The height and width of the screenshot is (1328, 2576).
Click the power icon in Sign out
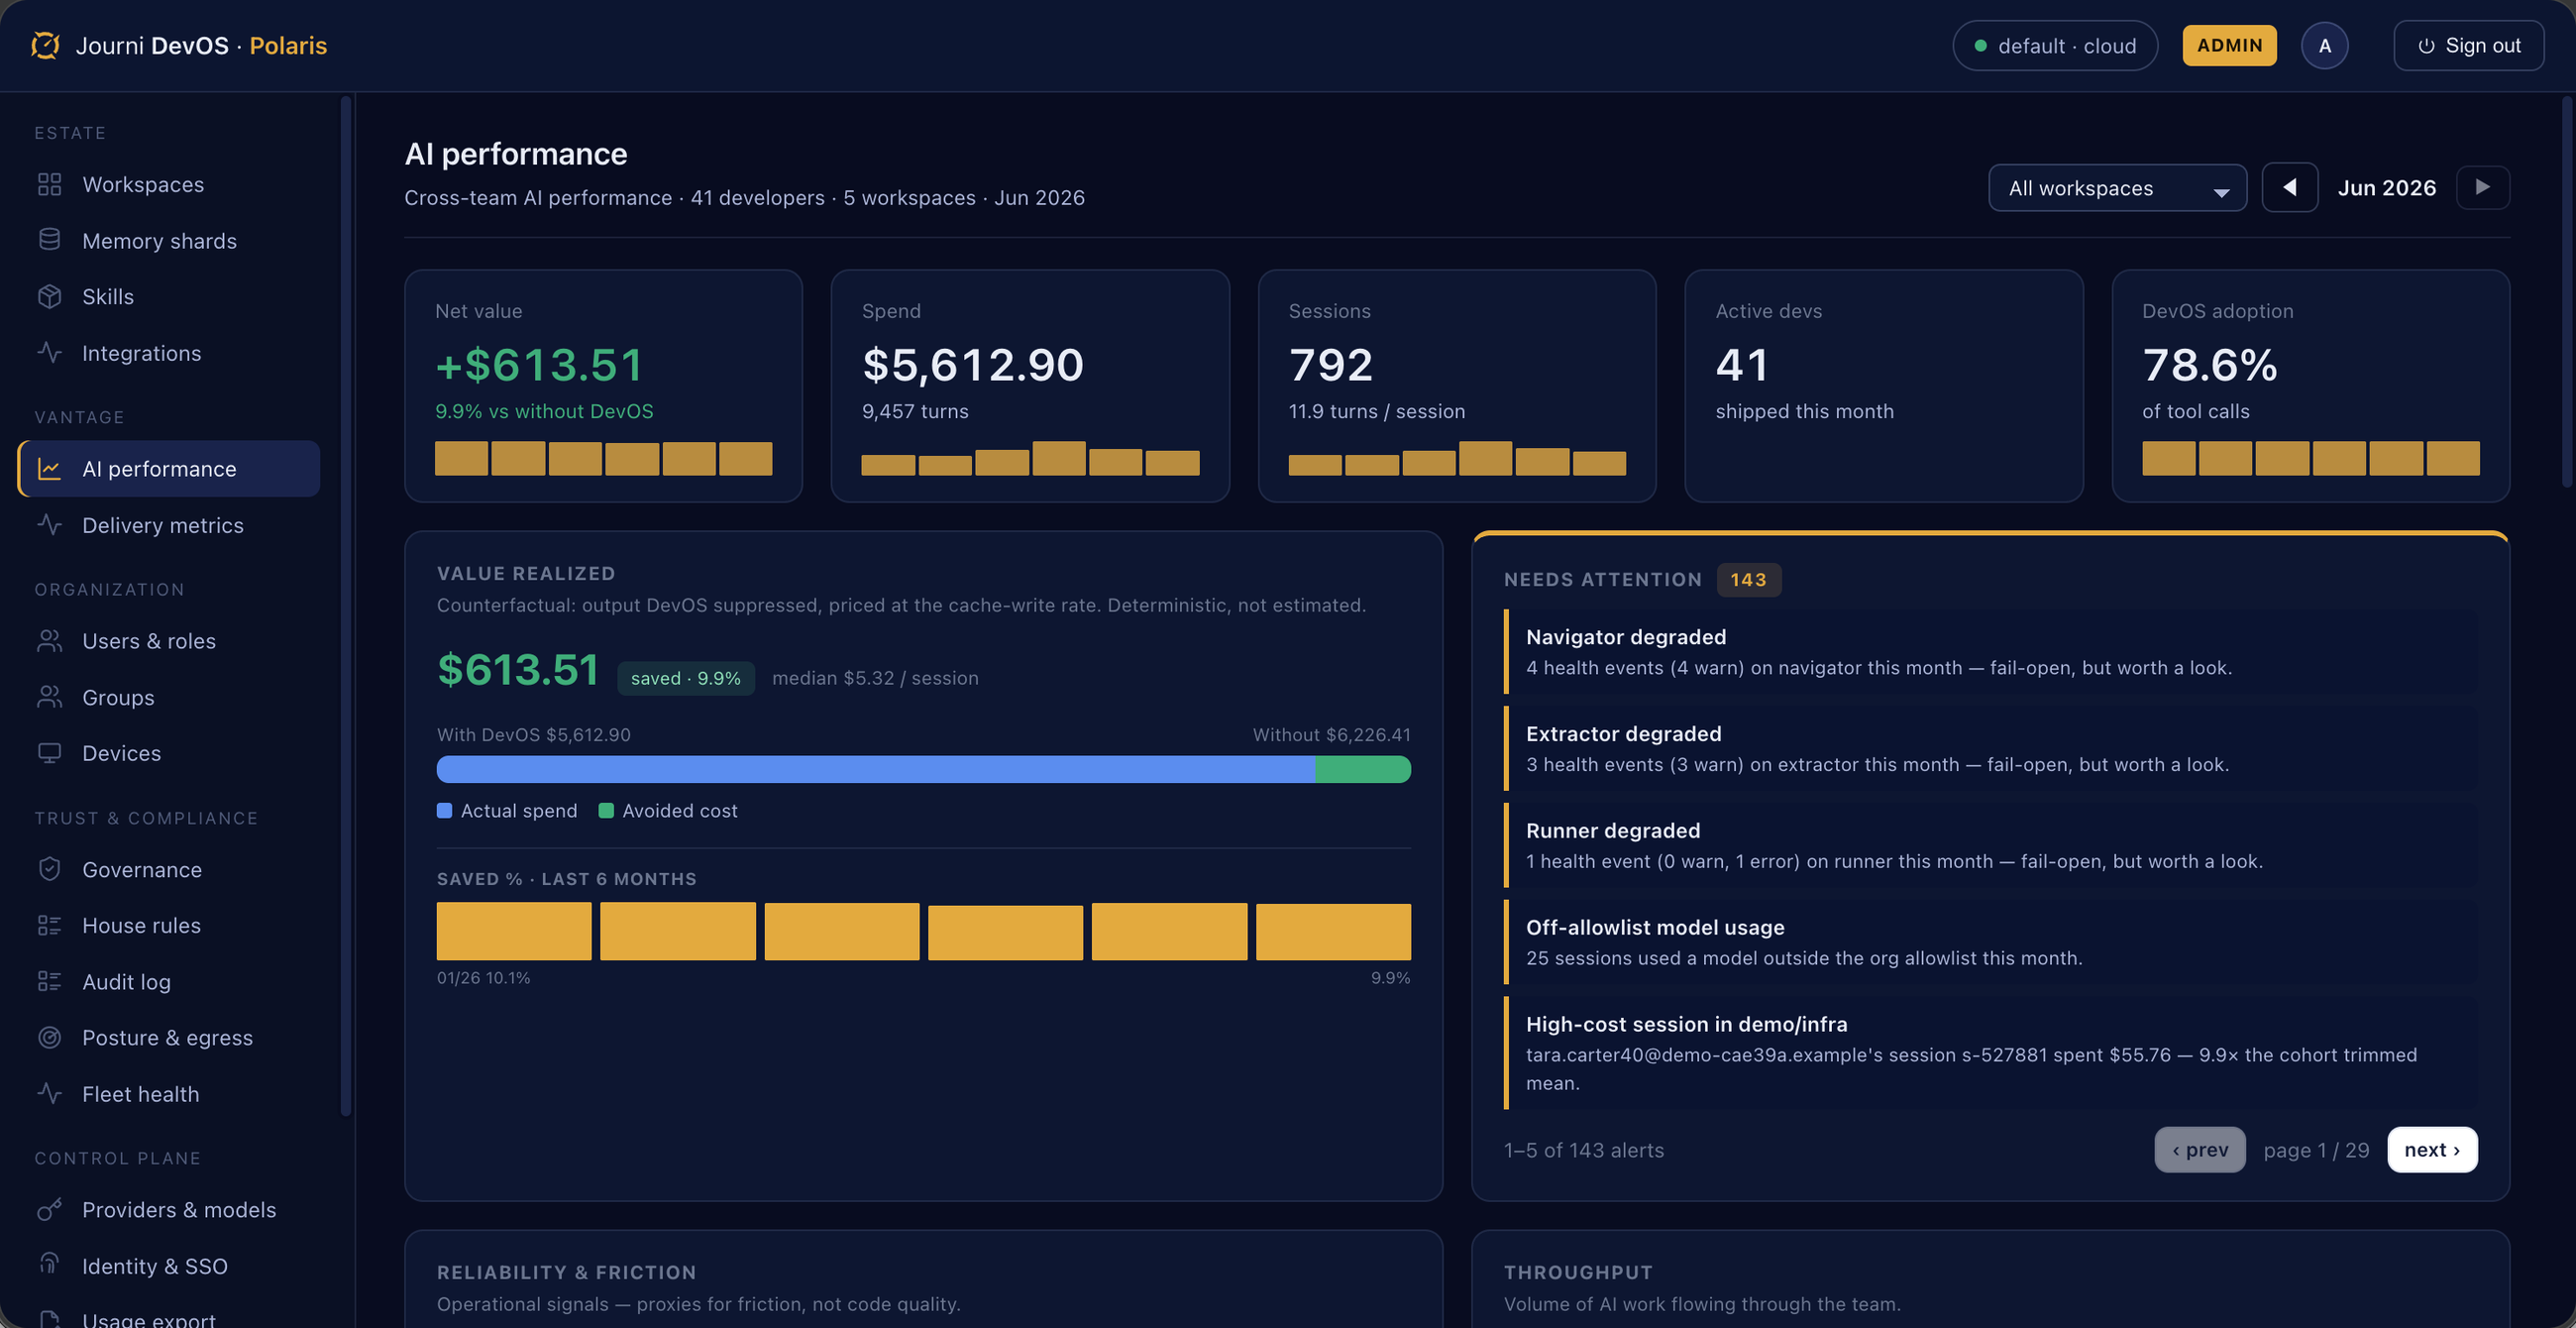click(2425, 46)
